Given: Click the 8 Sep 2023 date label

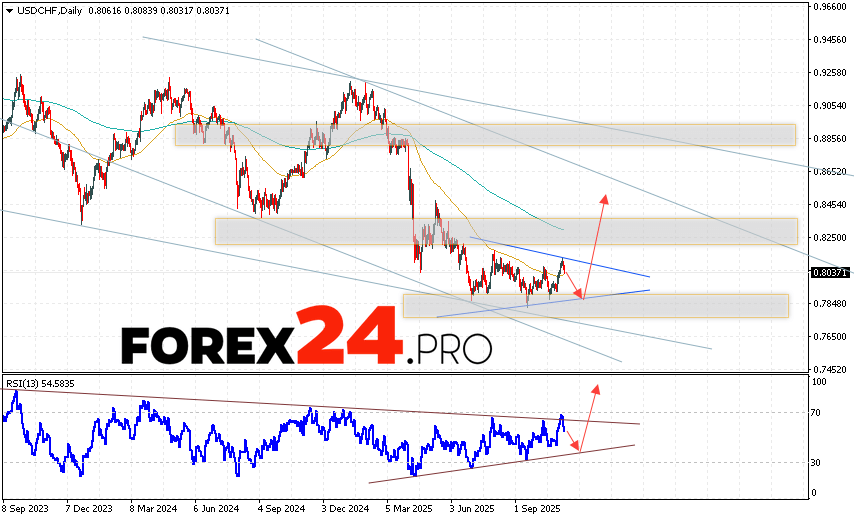Looking at the screenshot, I should [x=28, y=508].
